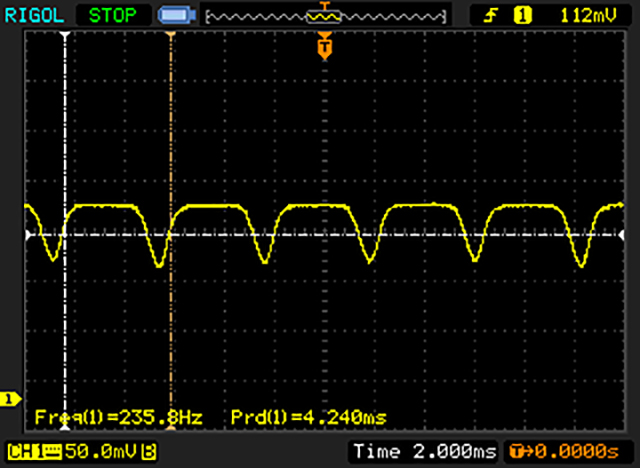Click the orange cursor B vertical line
The image size is (640, 468).
click(171, 231)
